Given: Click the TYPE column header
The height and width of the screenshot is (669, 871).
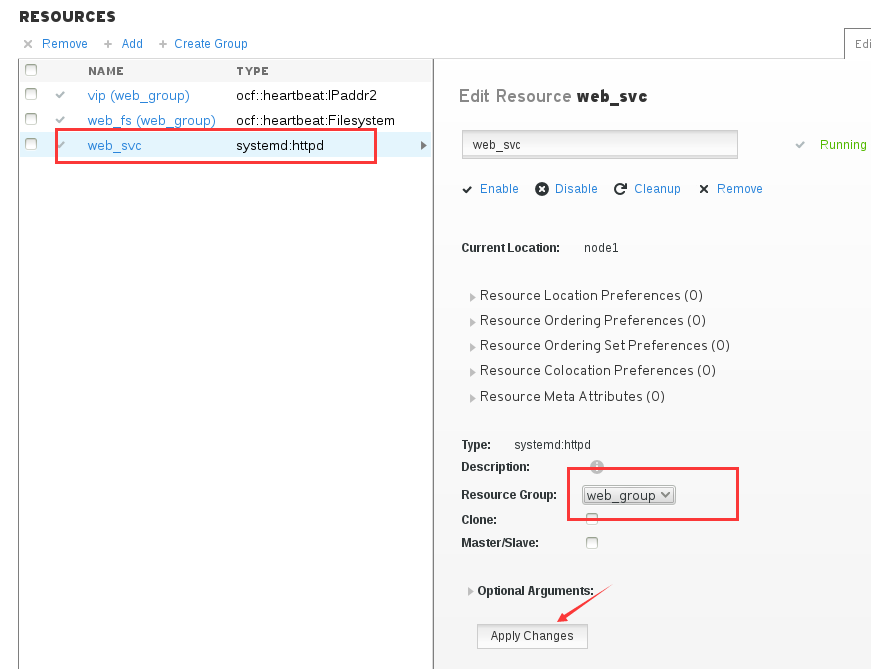Looking at the screenshot, I should pyautogui.click(x=252, y=71).
